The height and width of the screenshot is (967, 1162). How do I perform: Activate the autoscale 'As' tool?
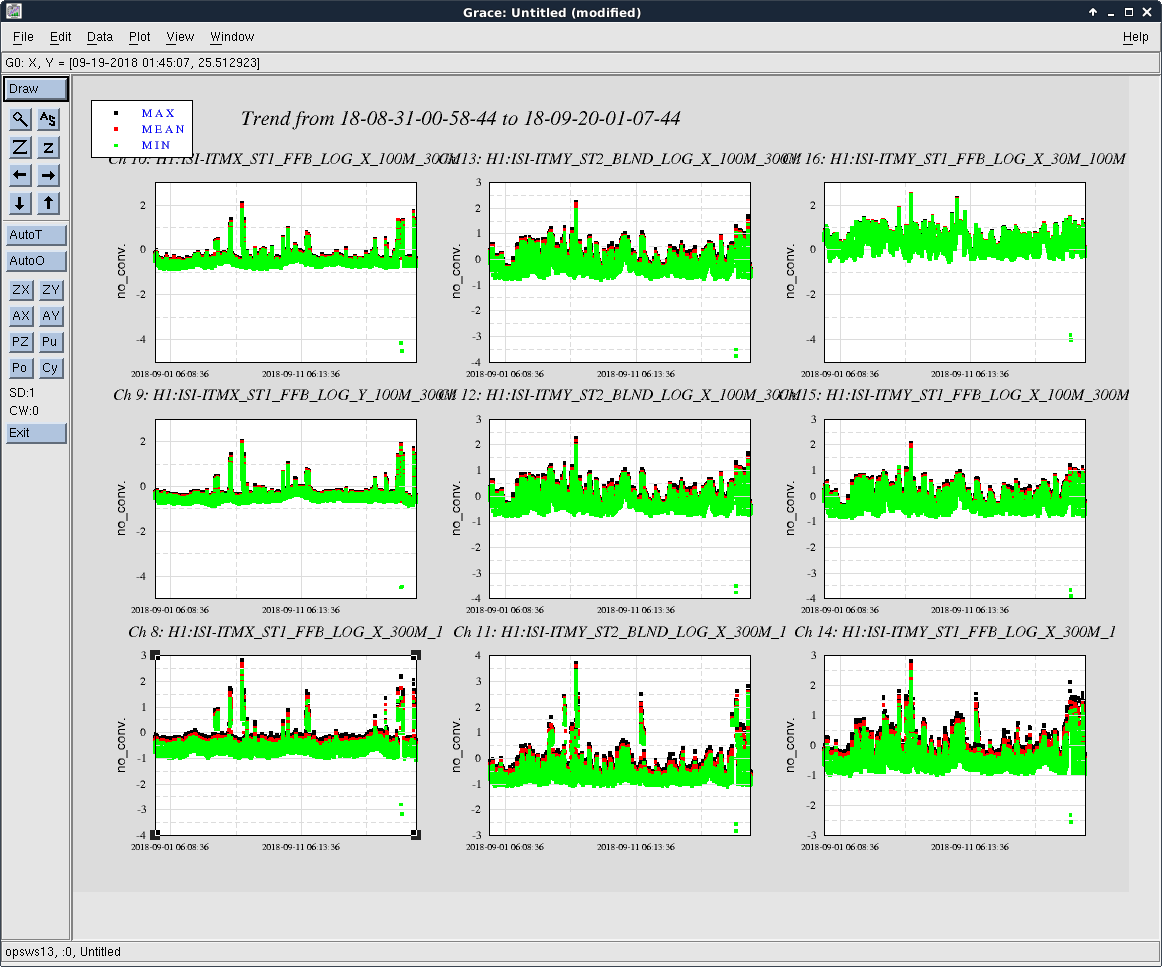click(48, 119)
